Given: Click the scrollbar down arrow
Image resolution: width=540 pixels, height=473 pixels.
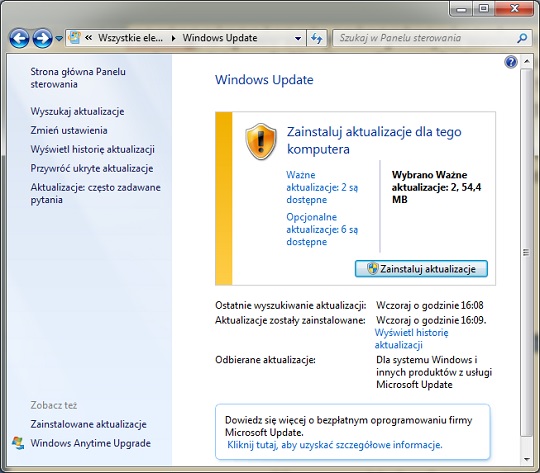Looking at the screenshot, I should tap(527, 459).
